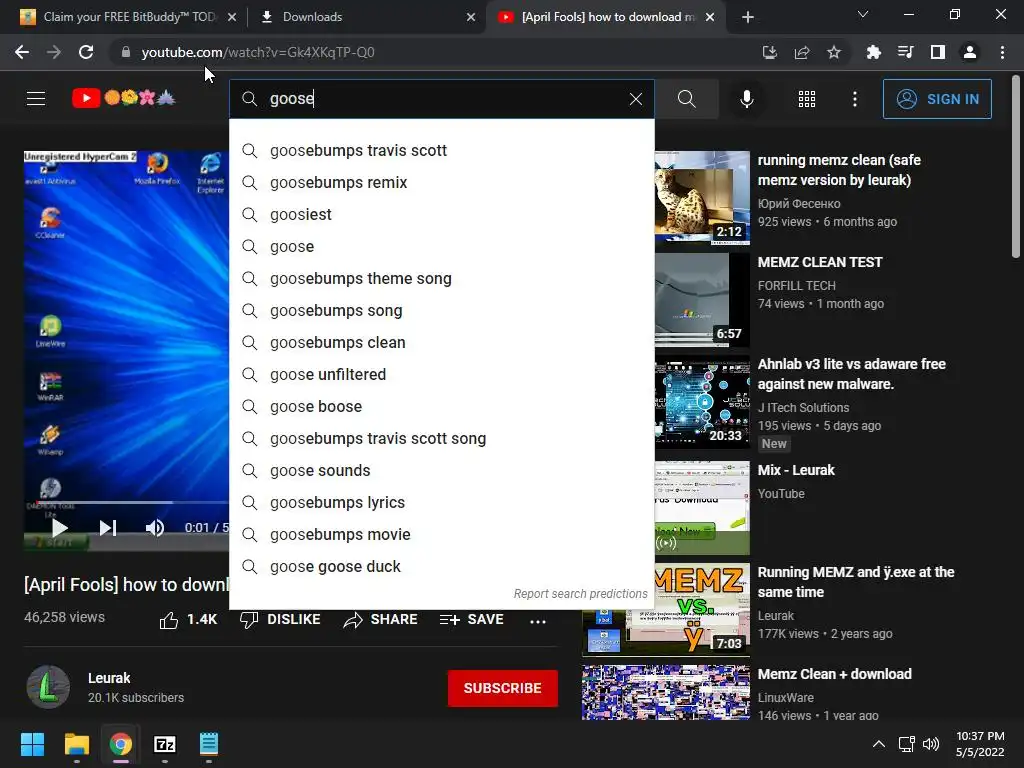1024x768 pixels.
Task: Open more actions ellipsis below video
Action: pyautogui.click(x=537, y=621)
